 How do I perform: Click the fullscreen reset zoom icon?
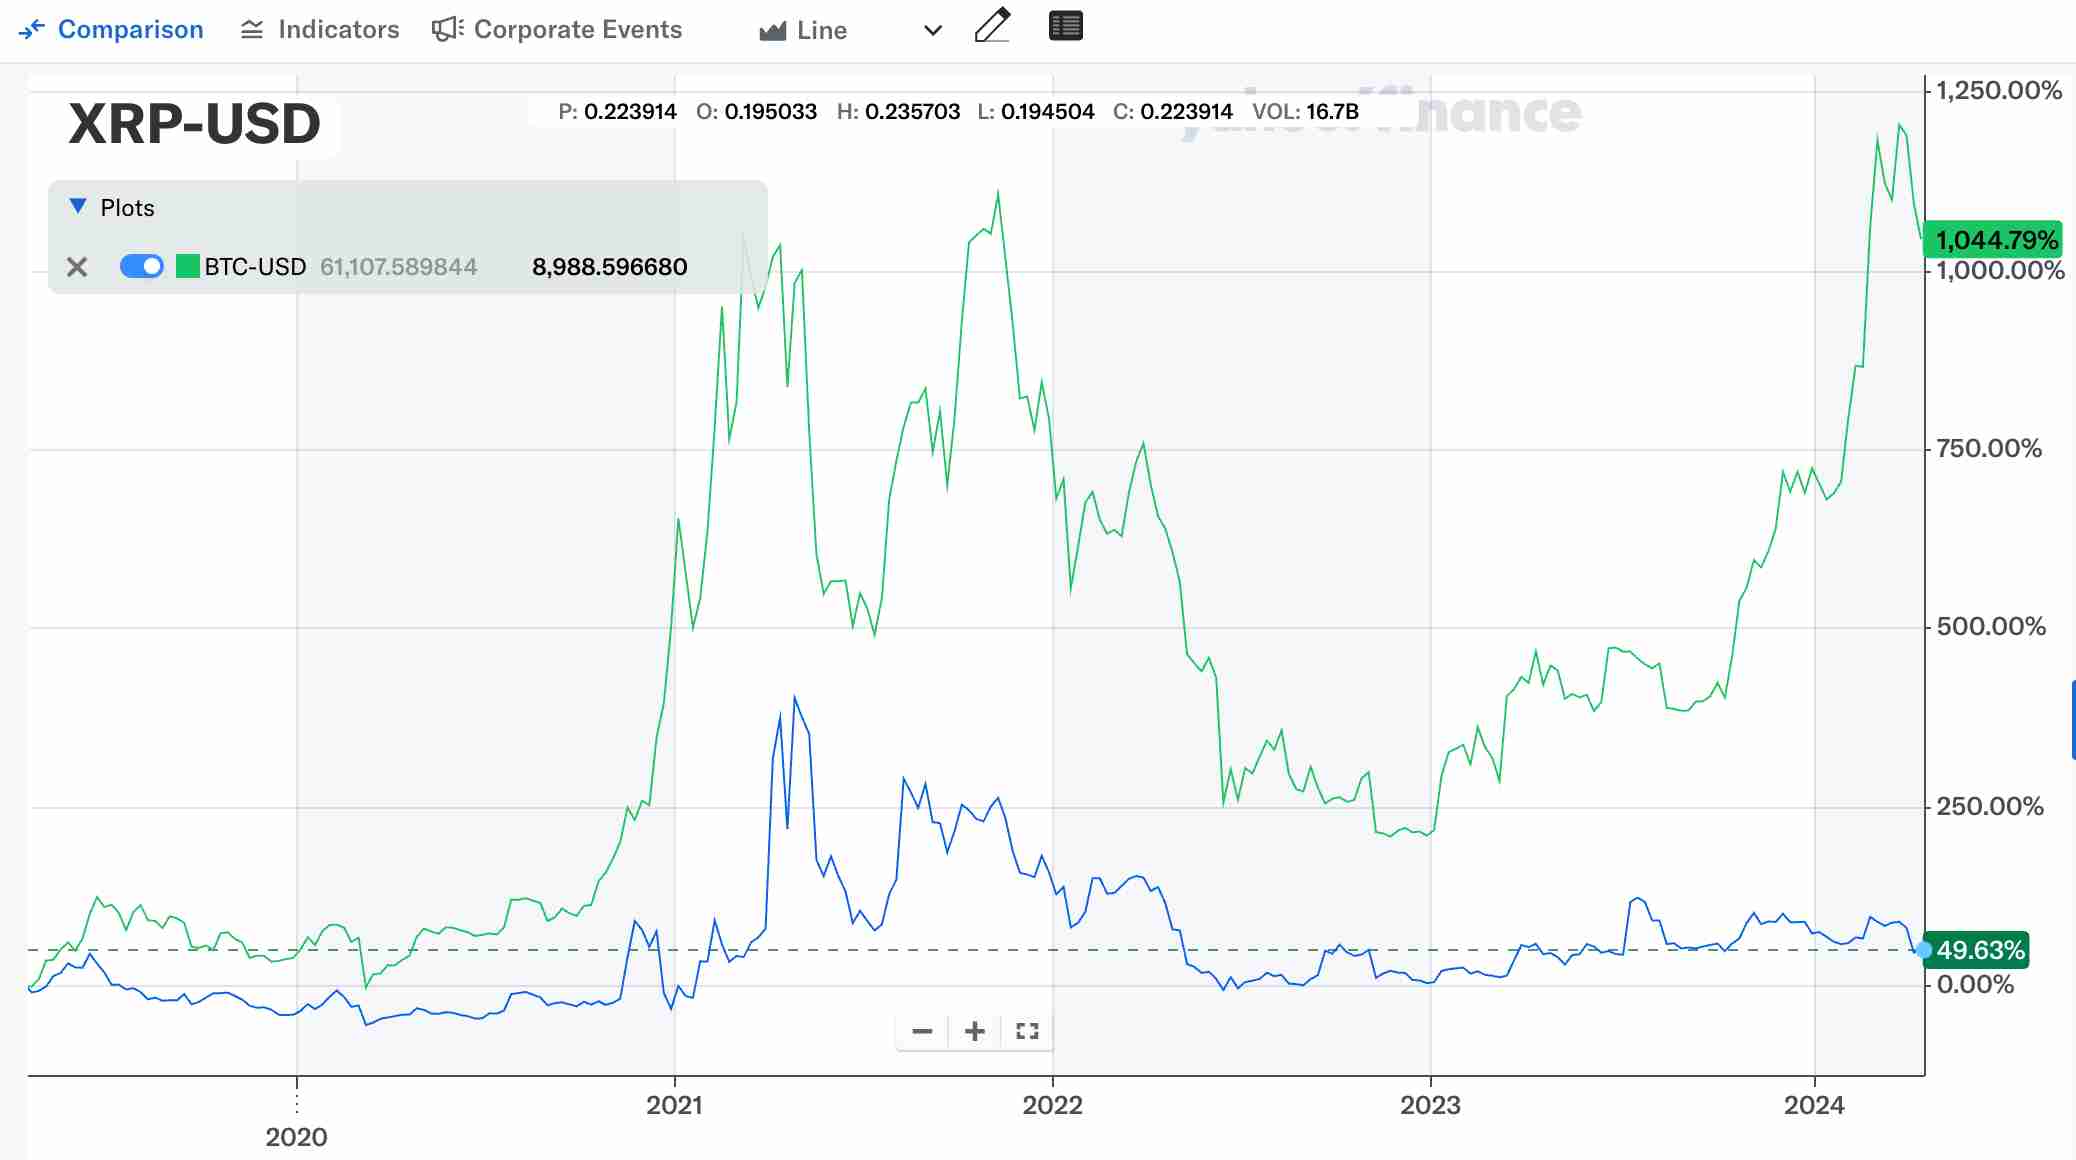pyautogui.click(x=1027, y=1031)
